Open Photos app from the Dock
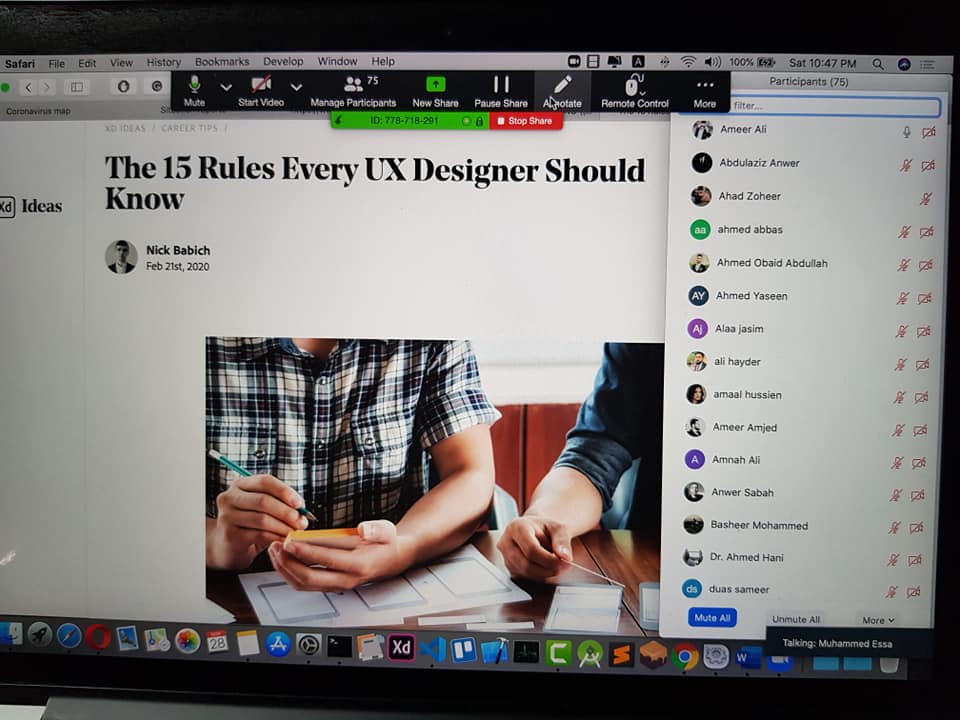 [187, 641]
